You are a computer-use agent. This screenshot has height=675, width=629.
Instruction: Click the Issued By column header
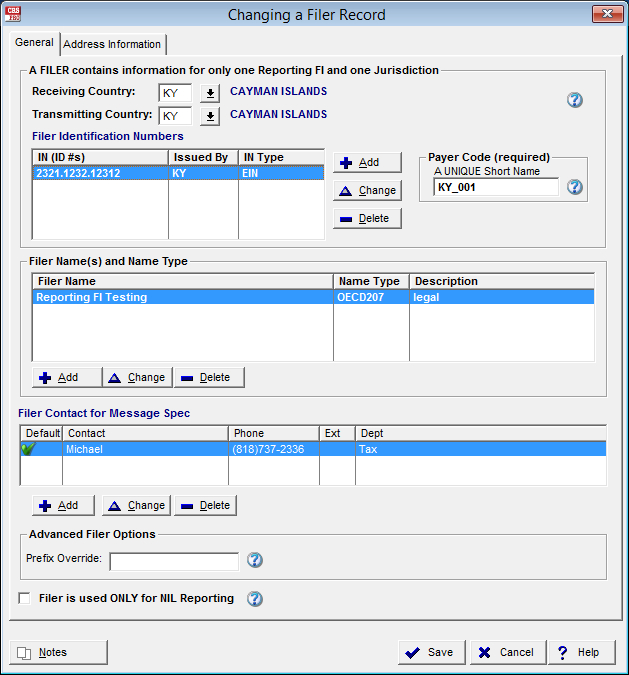[203, 157]
